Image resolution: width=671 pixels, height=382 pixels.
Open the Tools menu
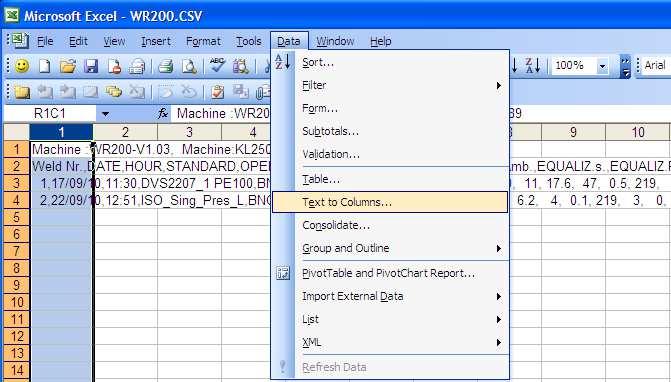pos(249,41)
